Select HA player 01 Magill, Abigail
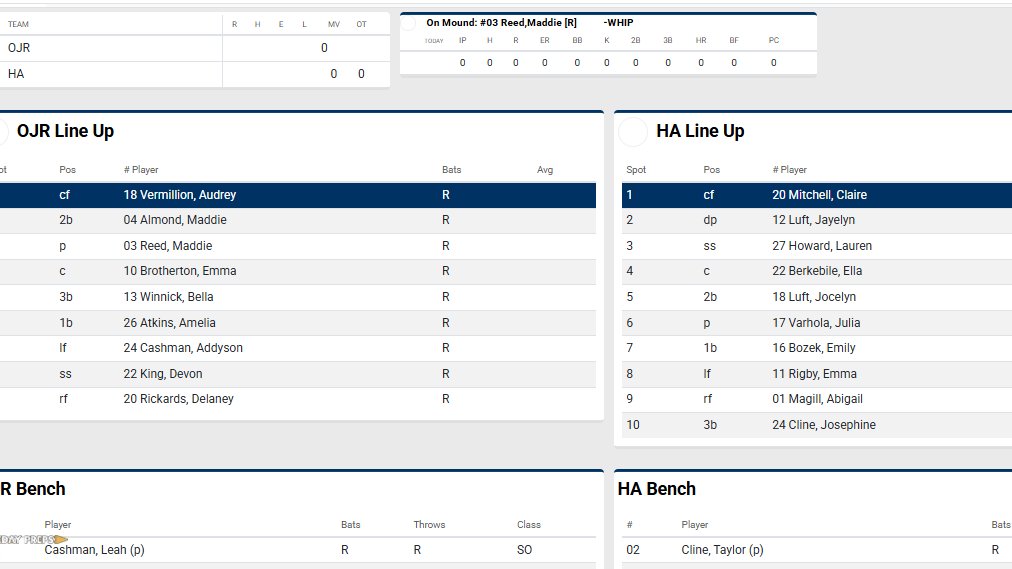The image size is (1012, 569). (817, 399)
